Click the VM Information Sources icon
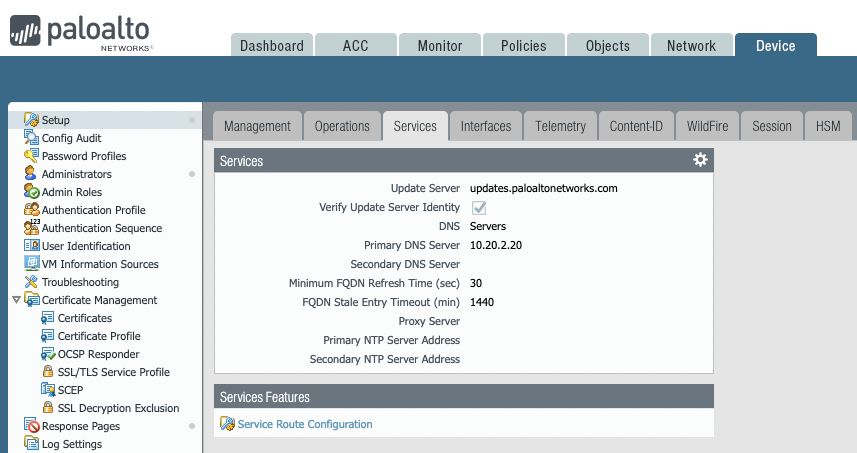 click(31, 263)
